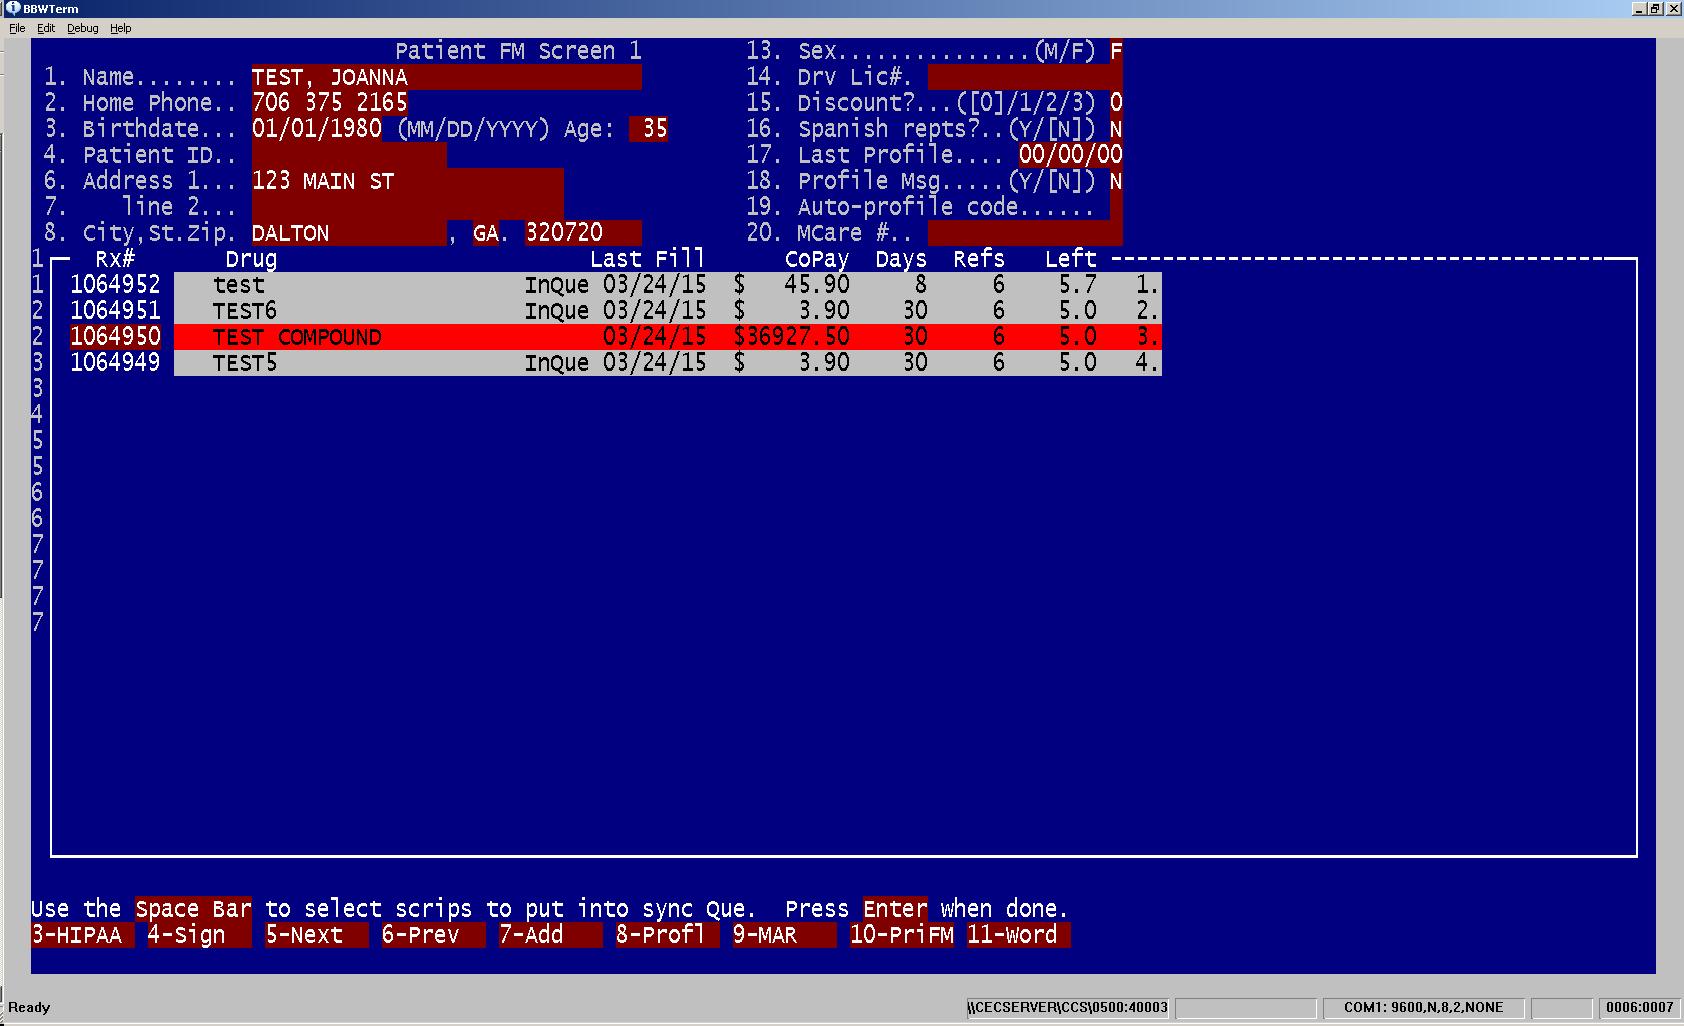Click the 4-Sign function key
Viewport: 1684px width, 1026px height.
tap(200, 935)
